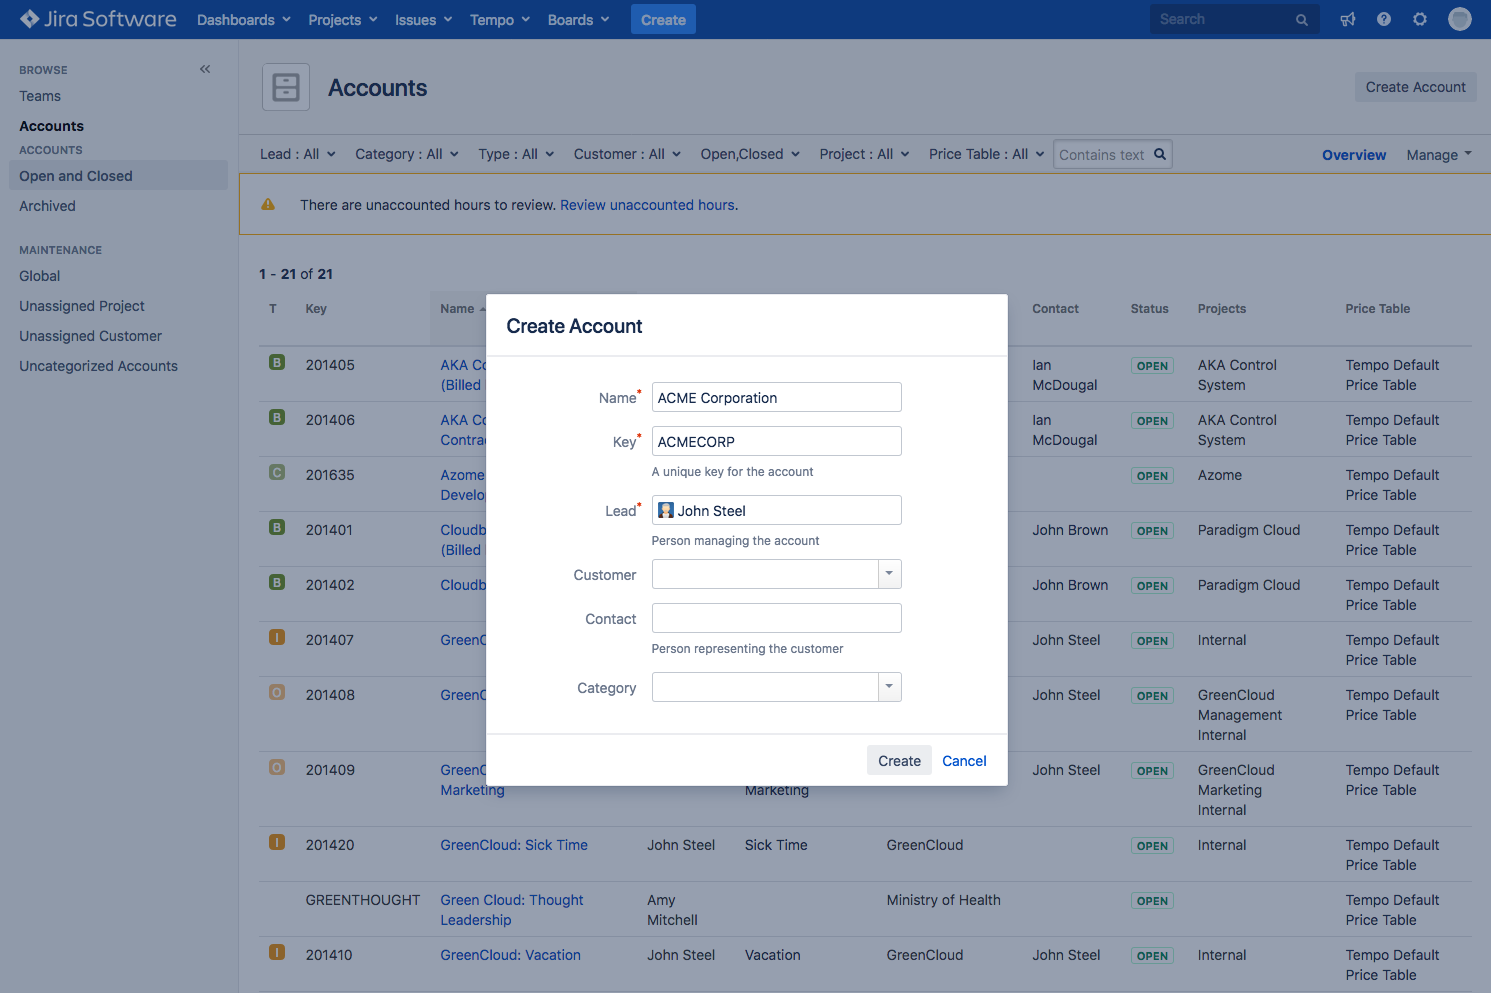Click the search magnifier in Contains text
Screen dimensions: 1491x993
tap(1160, 154)
